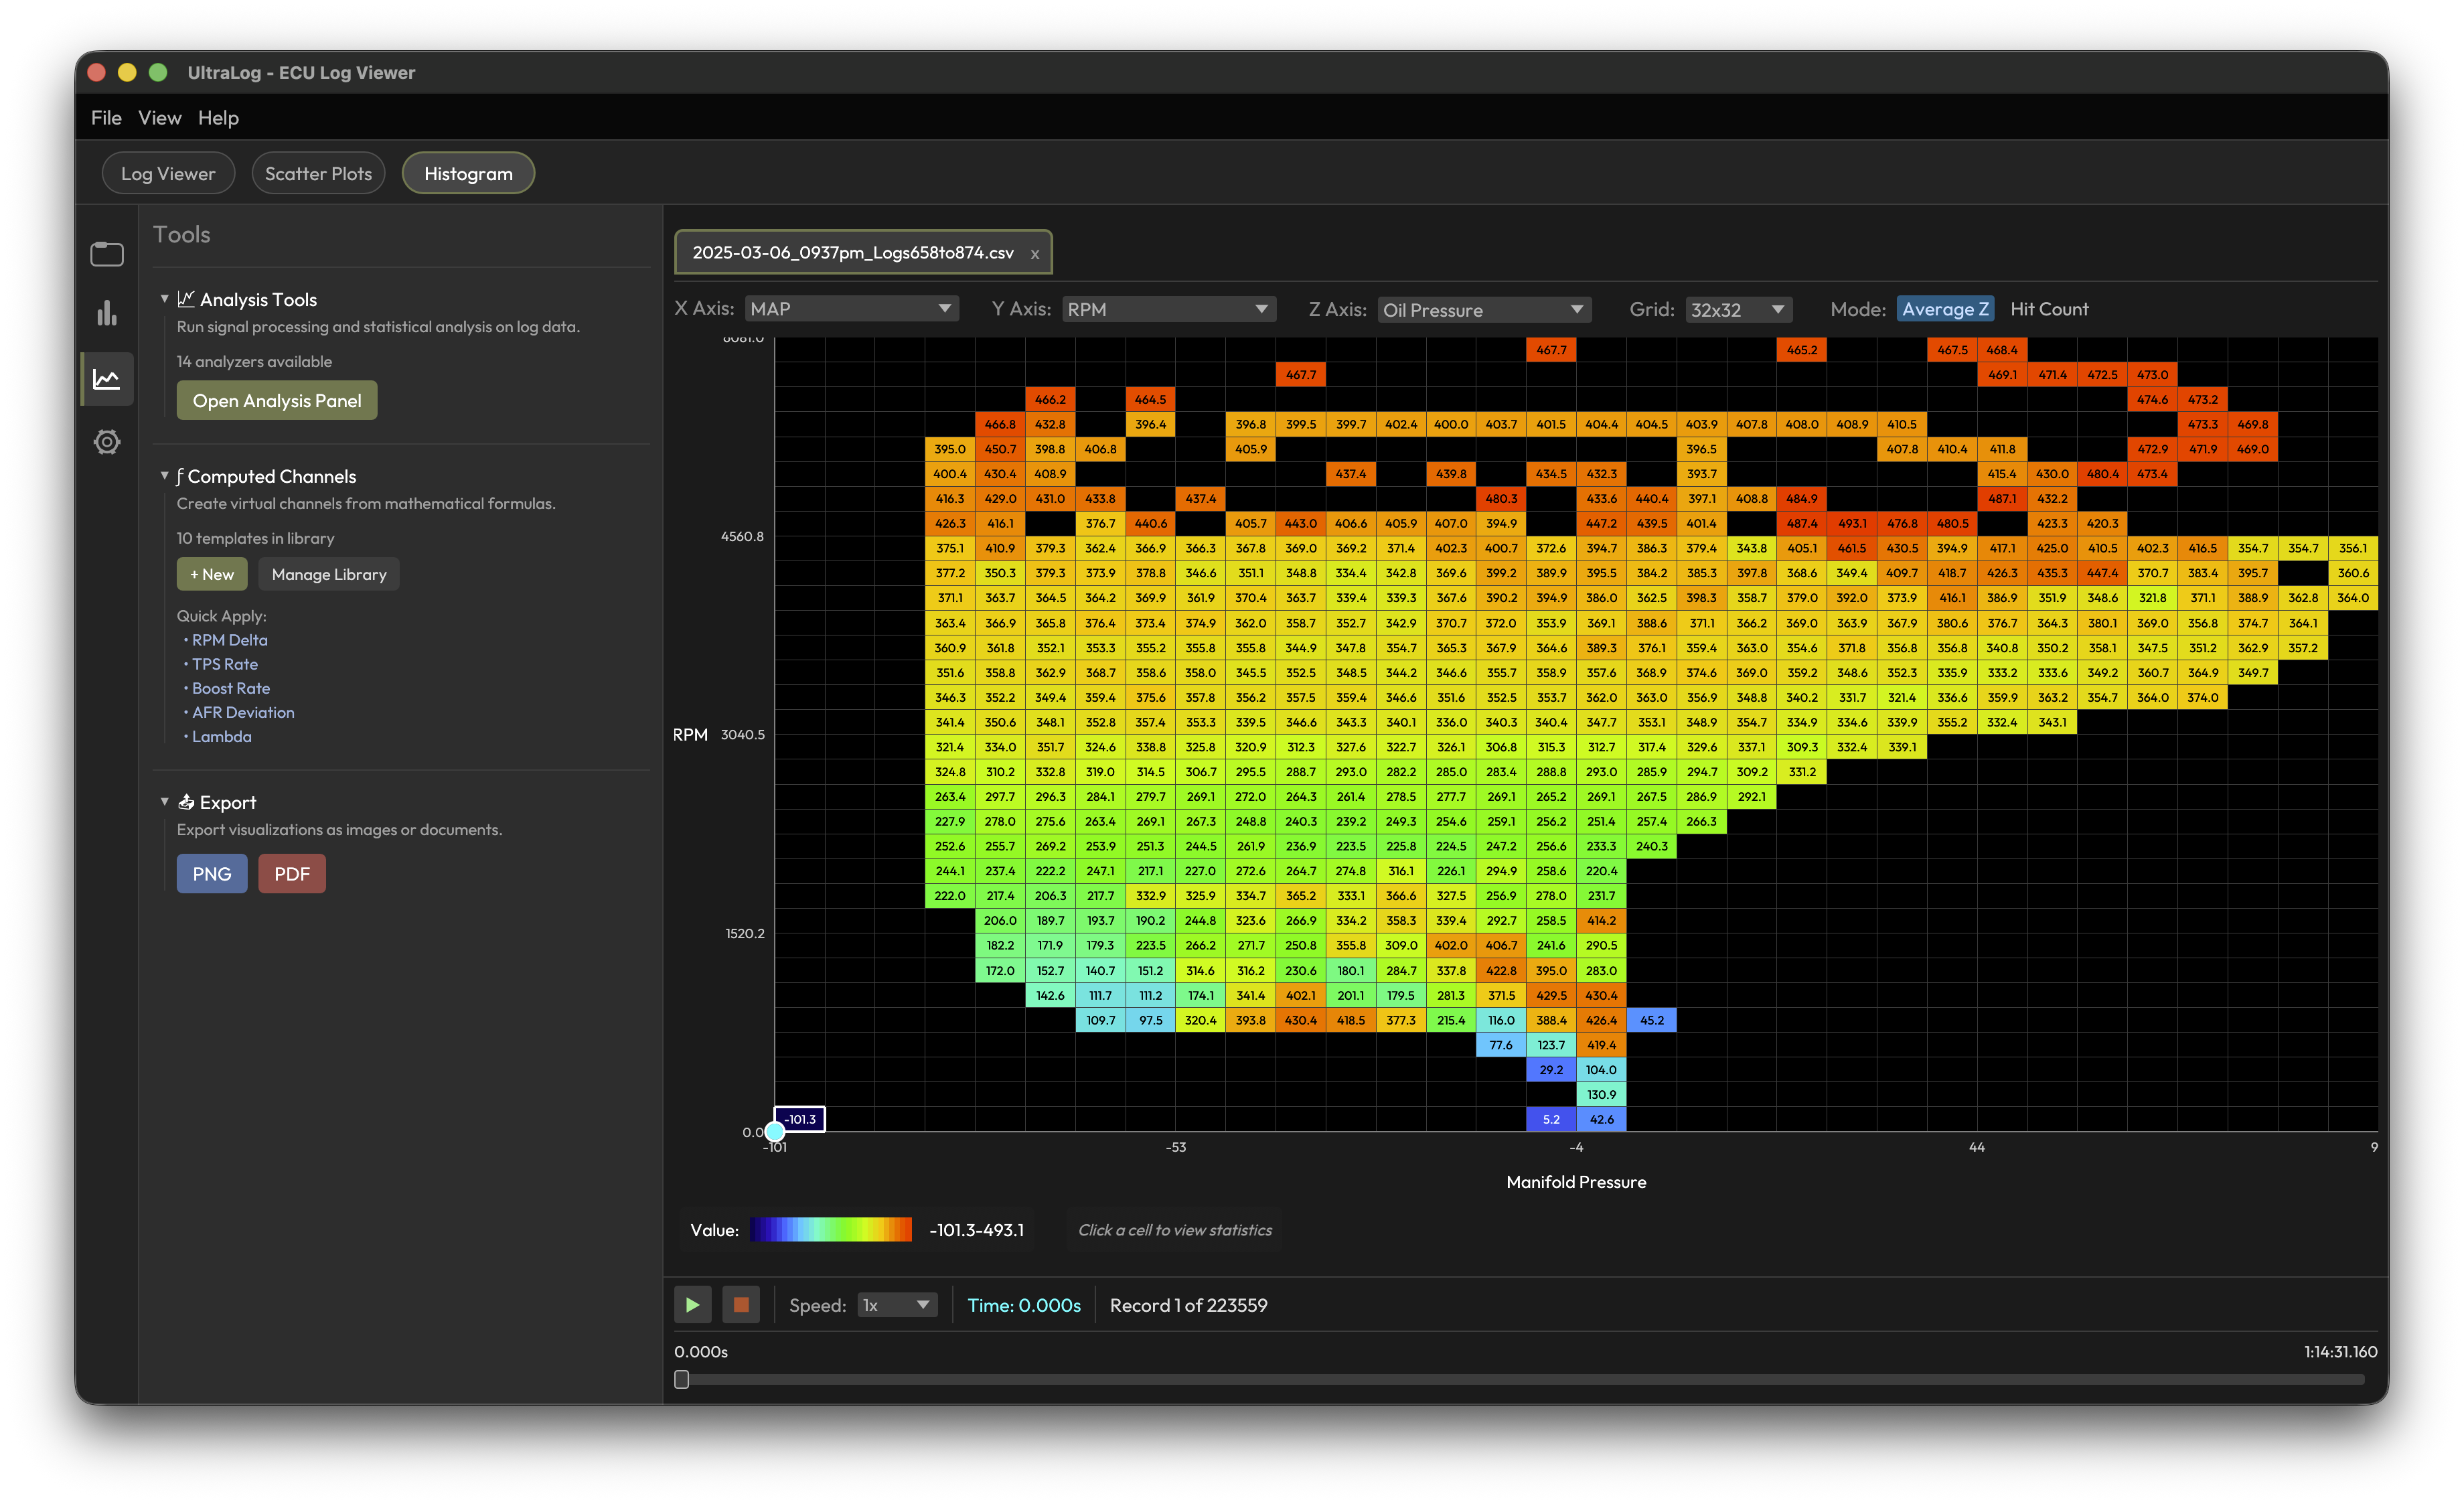Switch Mode to Hit Count
2464x1504 pixels.
(x=2049, y=308)
